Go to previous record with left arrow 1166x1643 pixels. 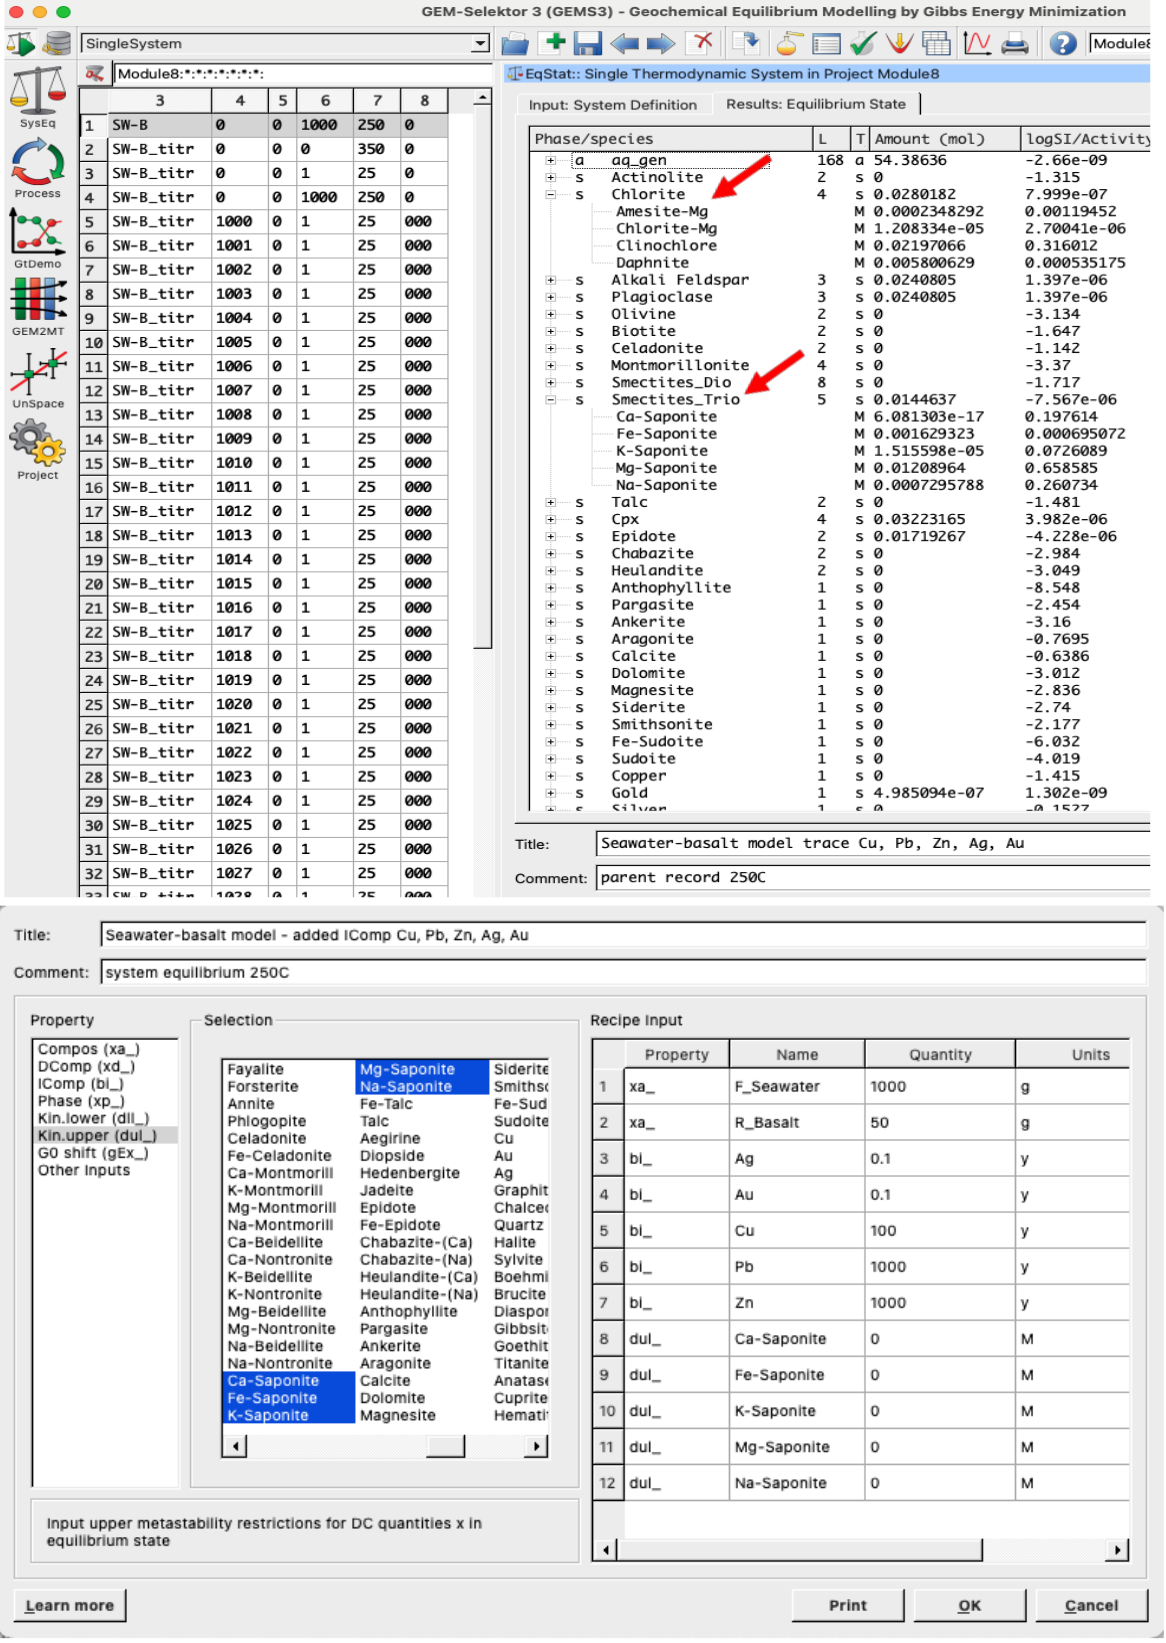tap(625, 43)
